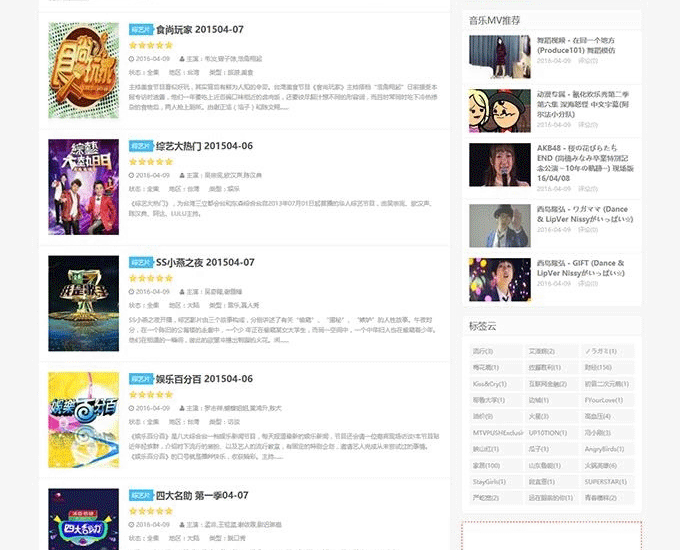
Task: Open the cartoon faces MV thumbnail
Action: tap(500, 111)
